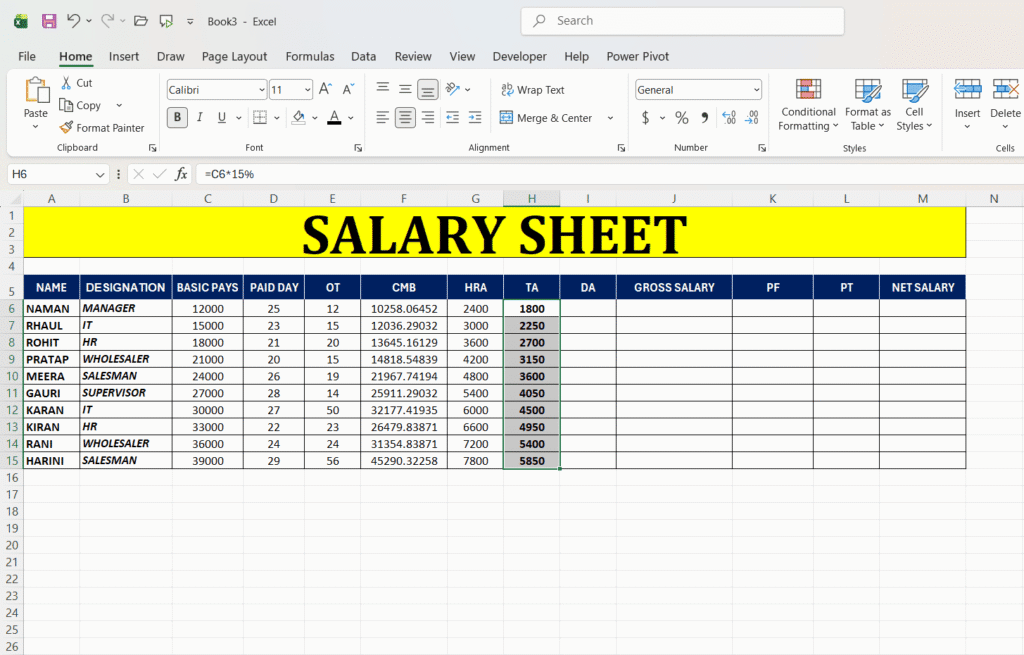Image resolution: width=1024 pixels, height=655 pixels.
Task: Select the Format Painter brush
Action: 66,127
